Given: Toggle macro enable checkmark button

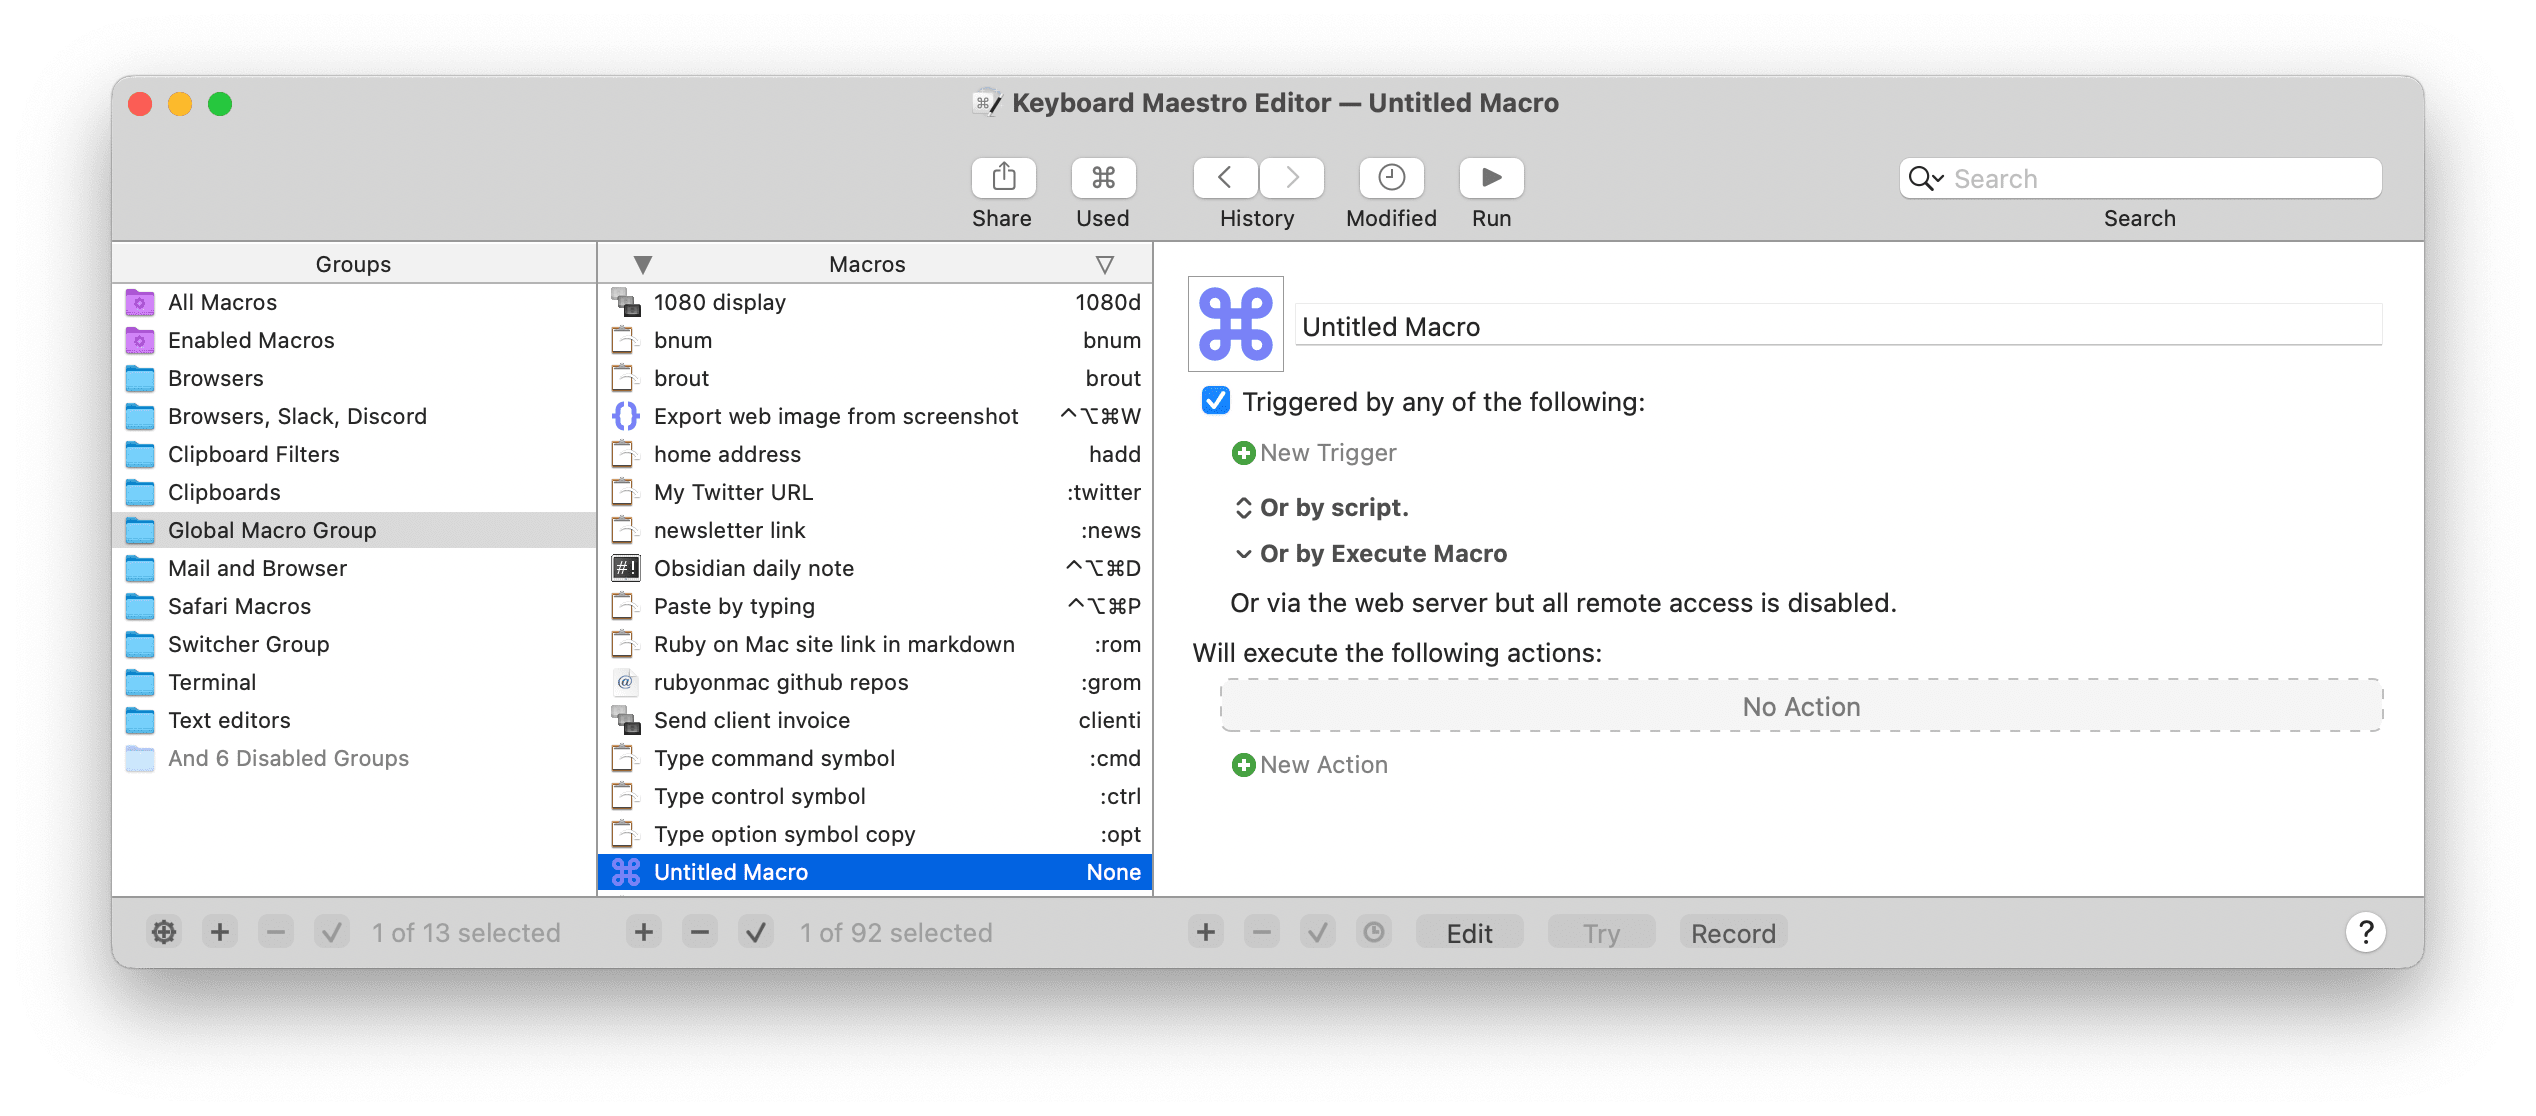Looking at the screenshot, I should click(x=756, y=932).
